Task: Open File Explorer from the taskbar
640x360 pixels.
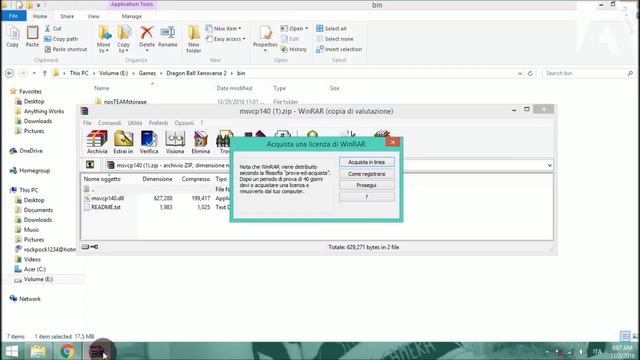Action: 38,351
